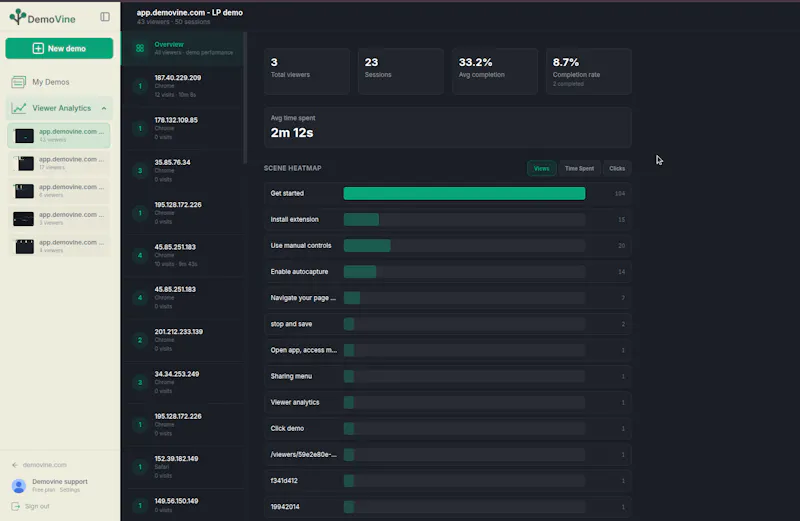Open viewer 201.212.233.139

point(184,340)
